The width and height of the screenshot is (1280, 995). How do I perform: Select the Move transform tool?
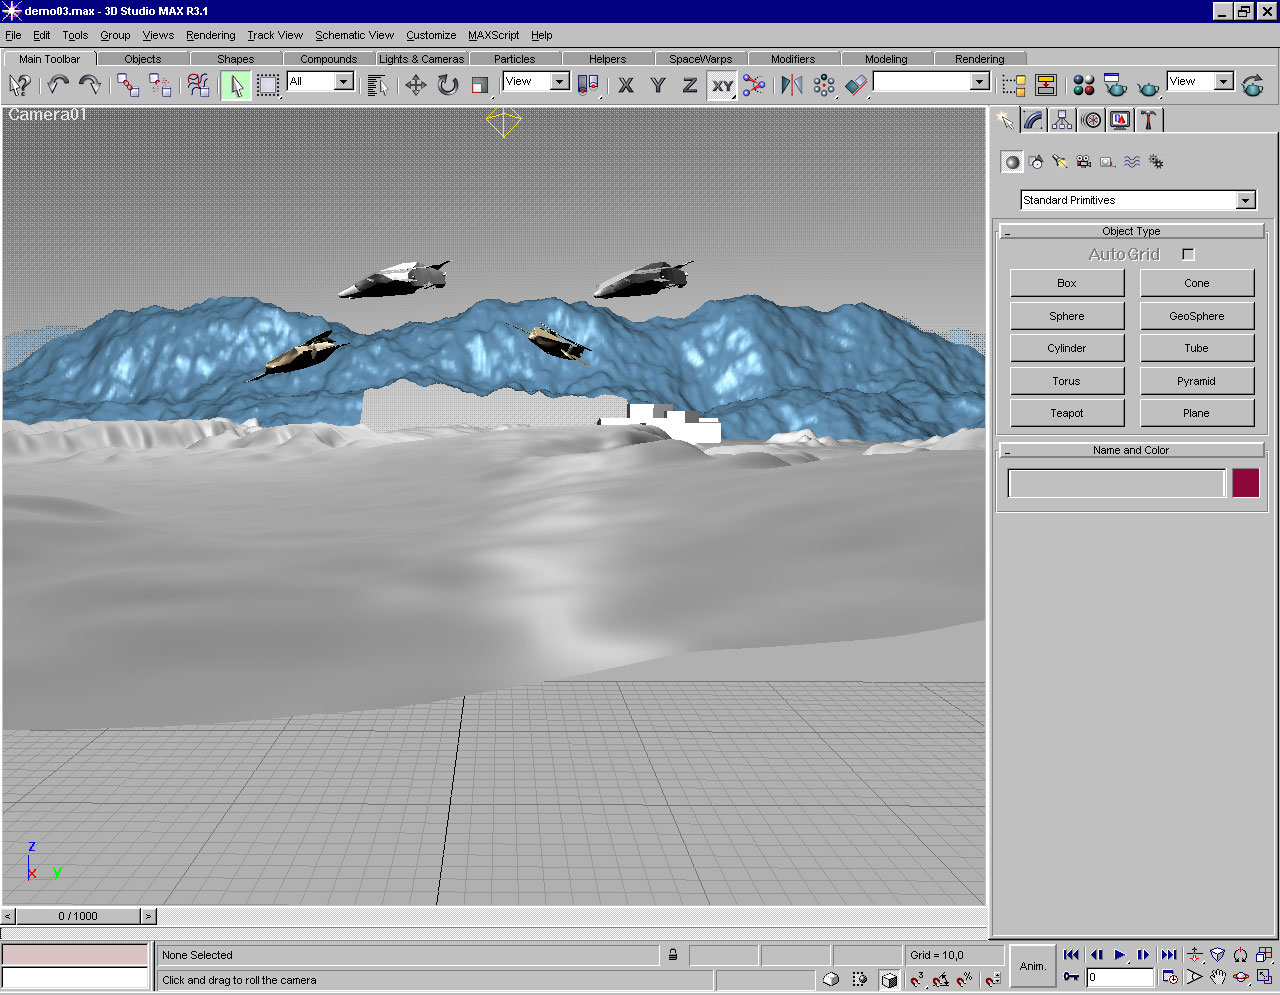[x=416, y=85]
